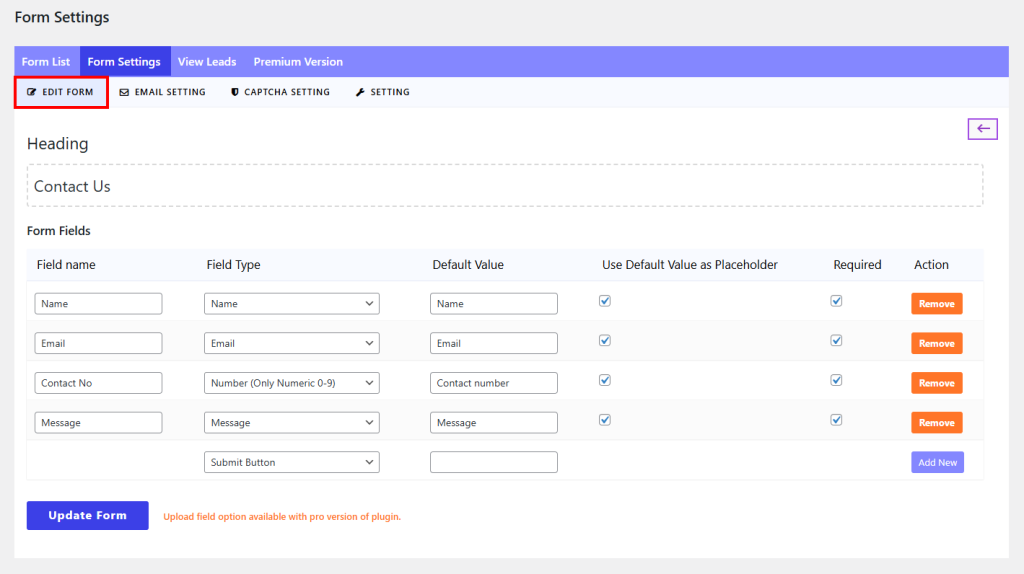Toggle placeholder checkbox for Contact No row
This screenshot has width=1024, height=574.
coord(604,380)
